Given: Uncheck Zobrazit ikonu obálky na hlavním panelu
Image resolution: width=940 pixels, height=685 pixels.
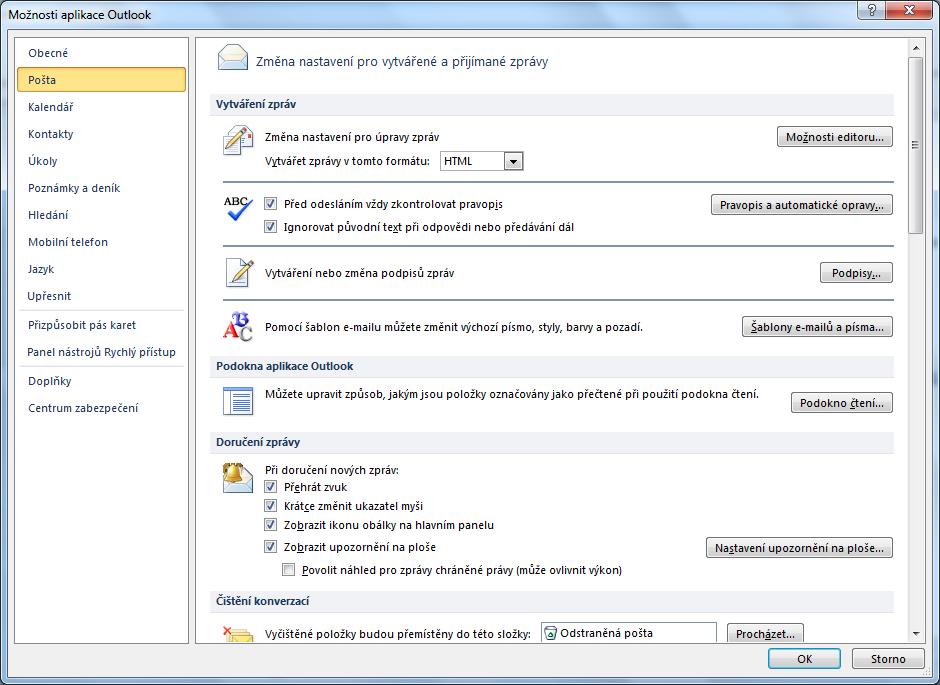Looking at the screenshot, I should click(270, 525).
